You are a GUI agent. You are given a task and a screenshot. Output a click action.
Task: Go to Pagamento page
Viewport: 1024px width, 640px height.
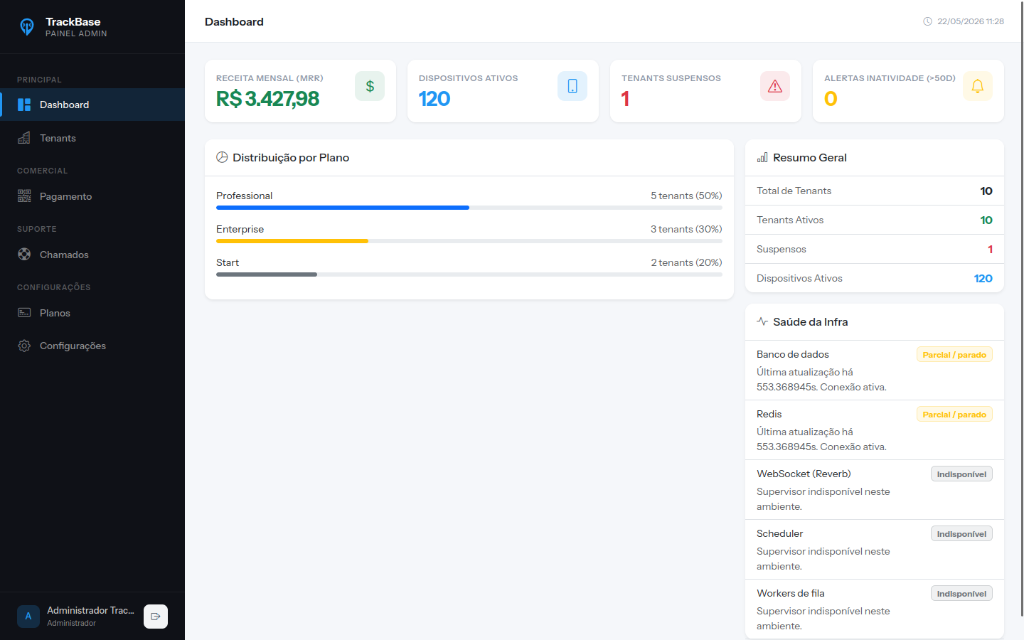(x=93, y=196)
